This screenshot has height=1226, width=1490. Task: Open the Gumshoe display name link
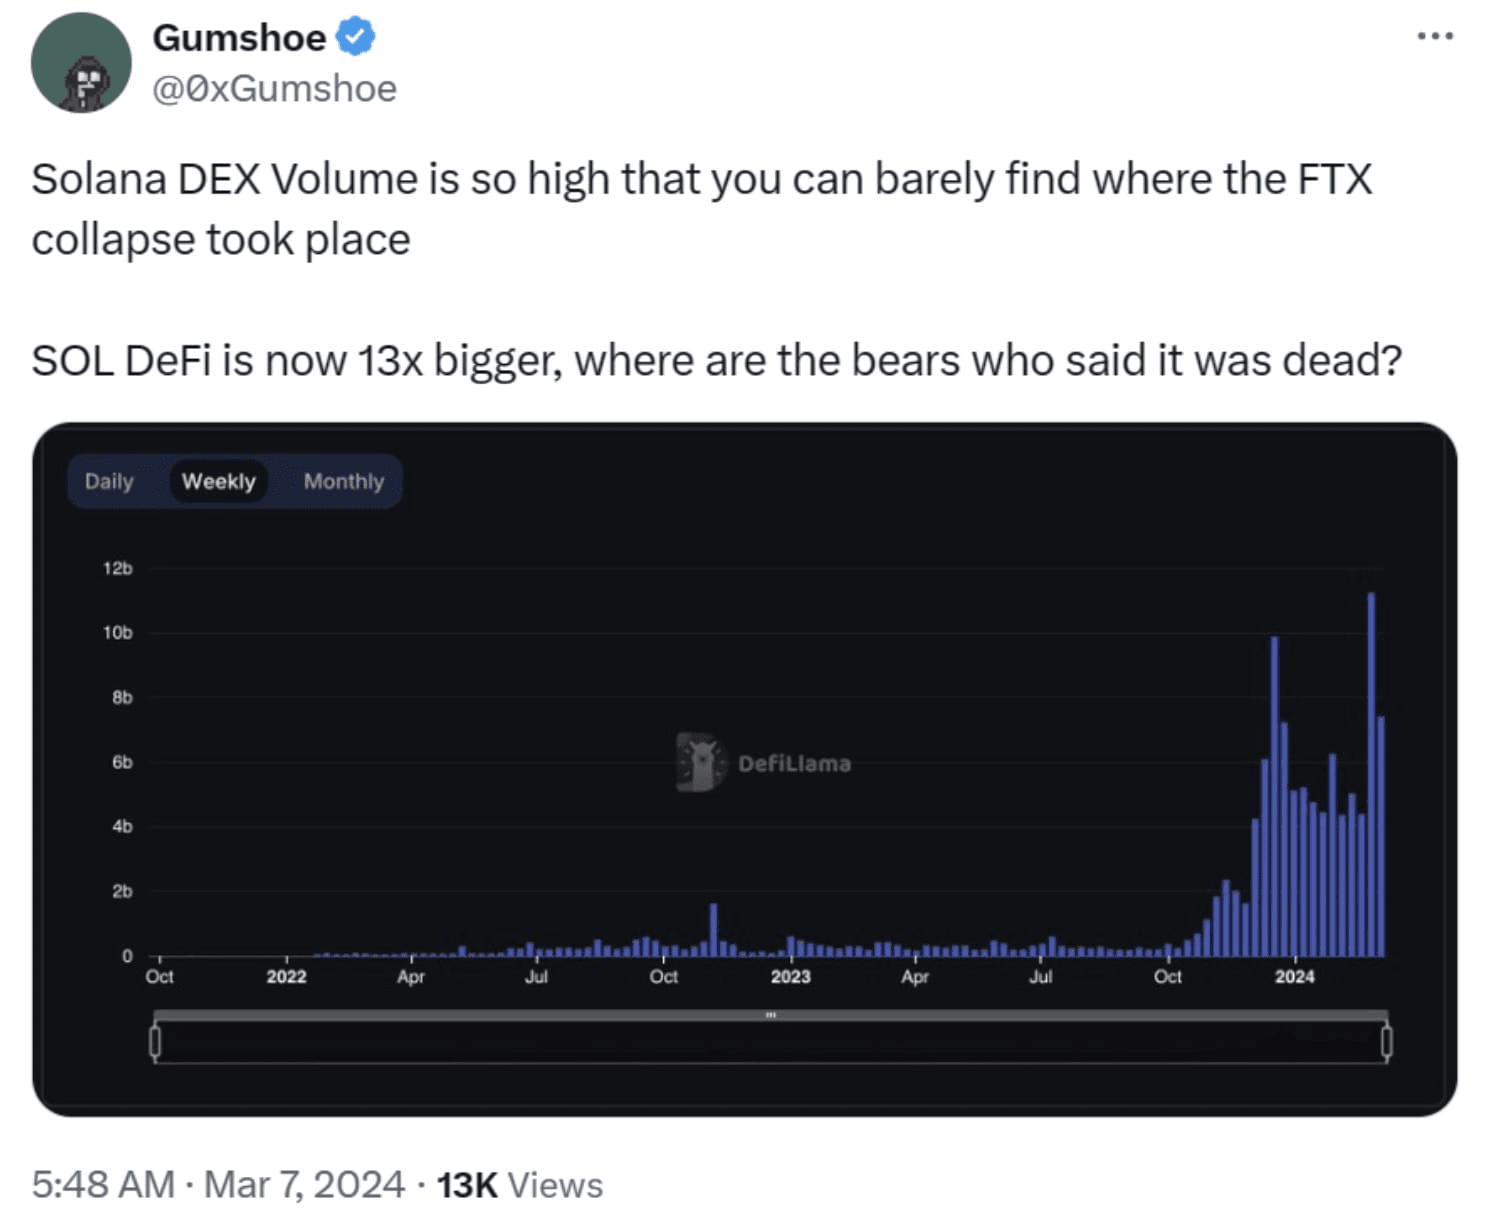click(239, 37)
